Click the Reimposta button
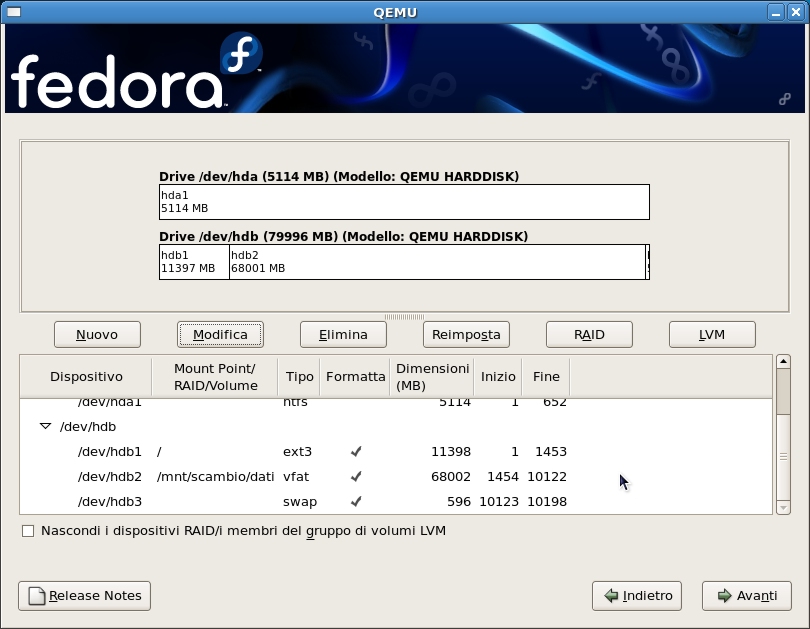810x629 pixels. (x=466, y=335)
